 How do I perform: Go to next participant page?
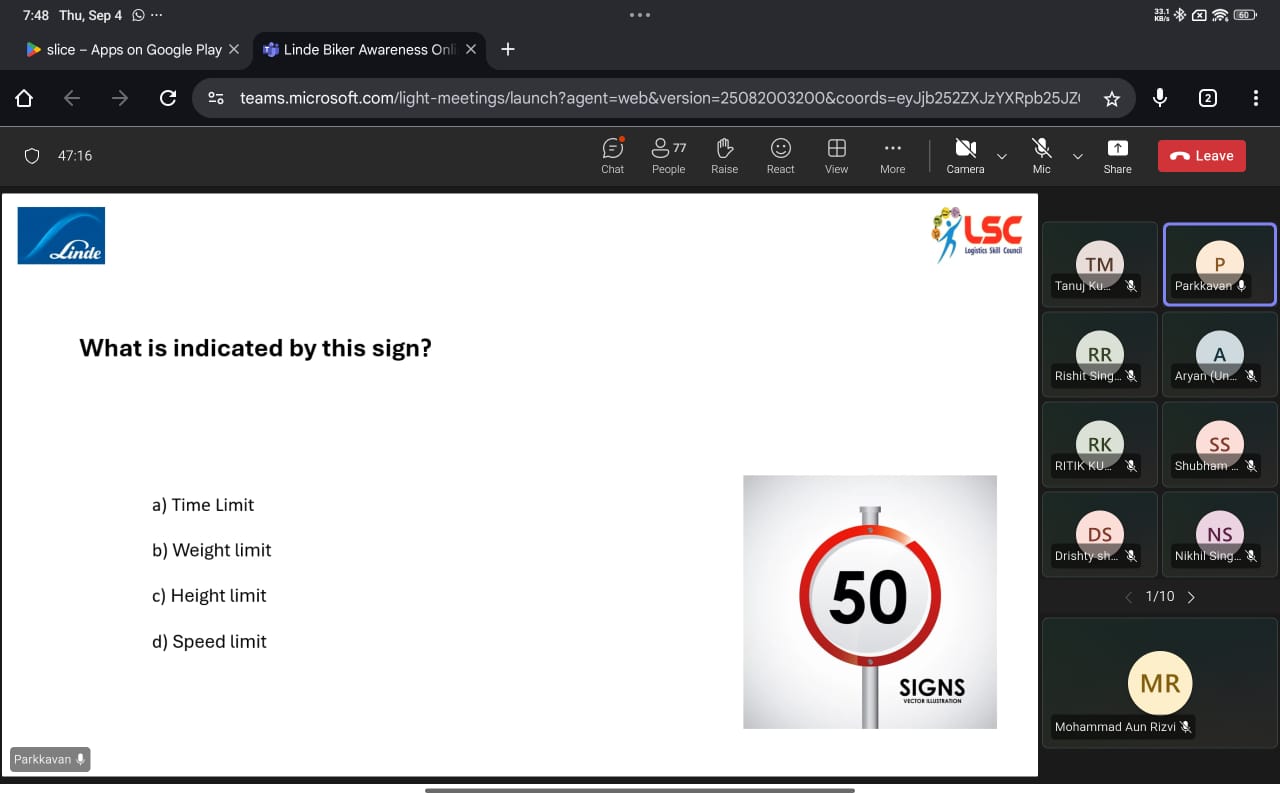coord(1191,596)
